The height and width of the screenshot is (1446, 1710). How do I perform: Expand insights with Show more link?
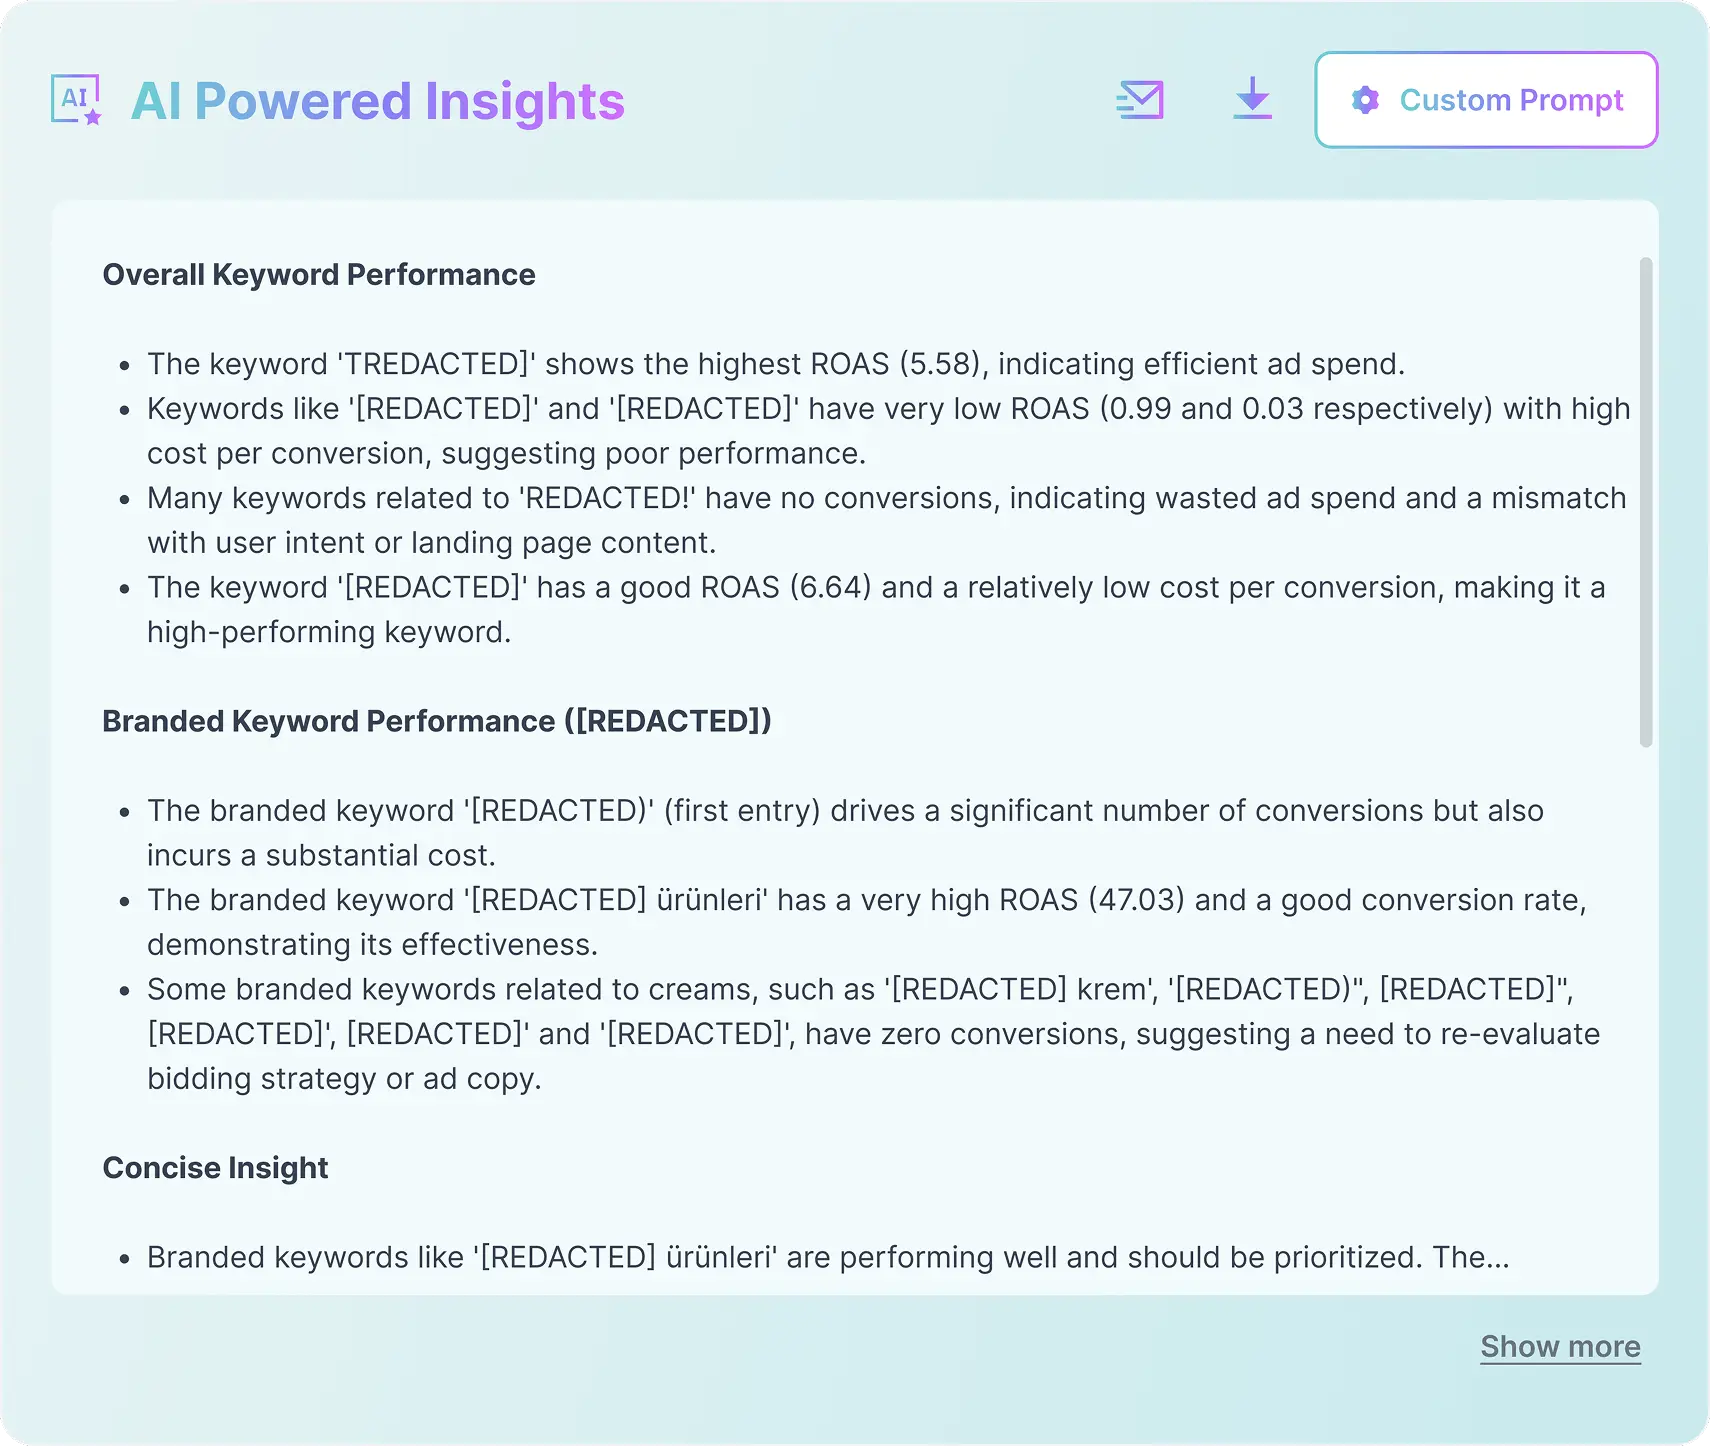coord(1560,1347)
